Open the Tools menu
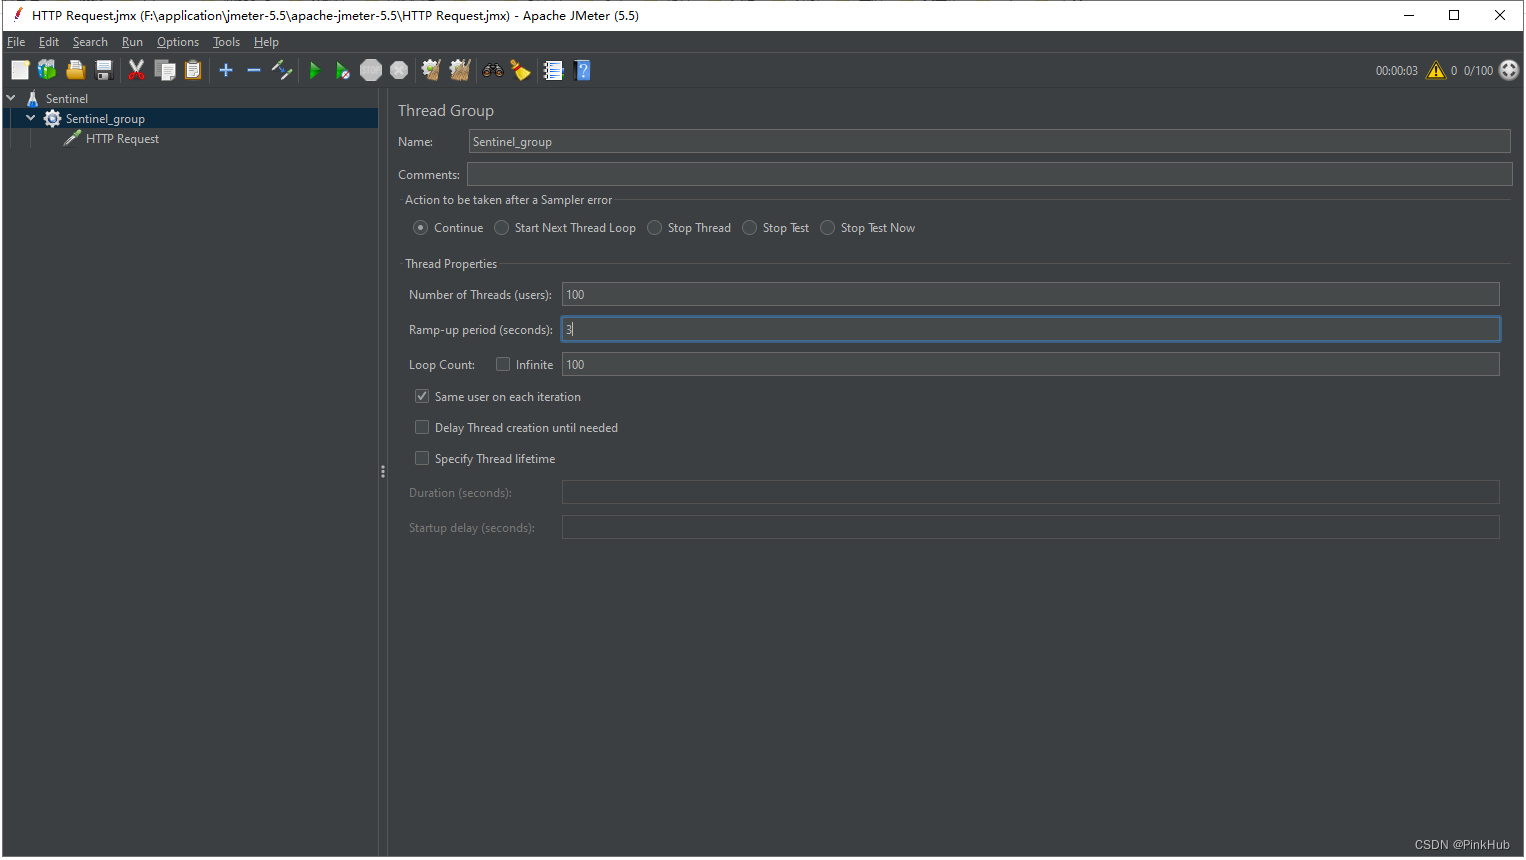Screen dimensions: 1526x860 click(x=226, y=42)
